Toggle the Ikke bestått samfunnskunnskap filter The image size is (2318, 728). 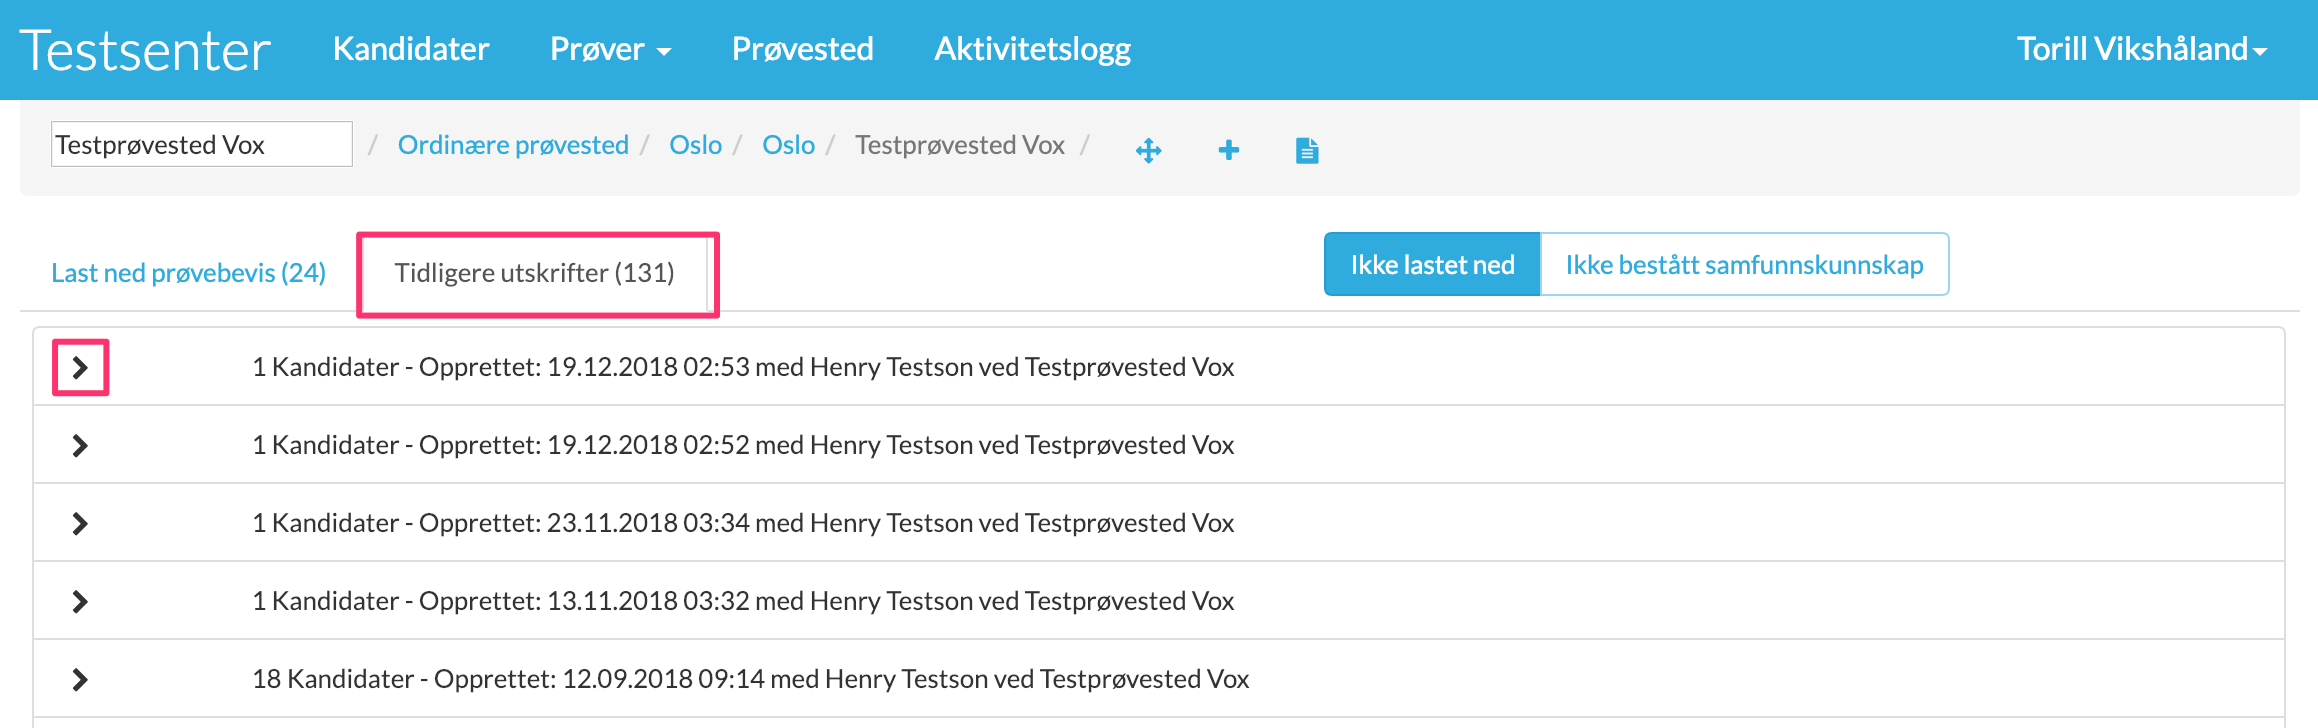1743,265
